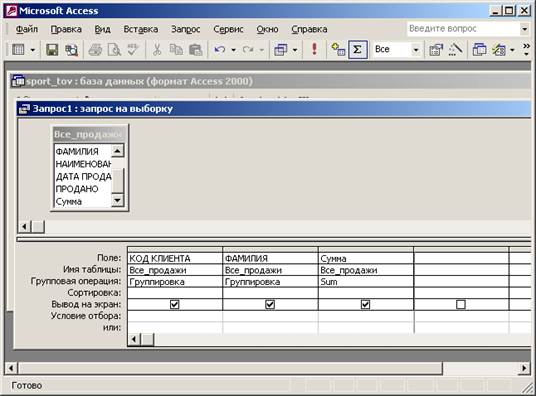Click the Redo arrow icon

[247, 50]
